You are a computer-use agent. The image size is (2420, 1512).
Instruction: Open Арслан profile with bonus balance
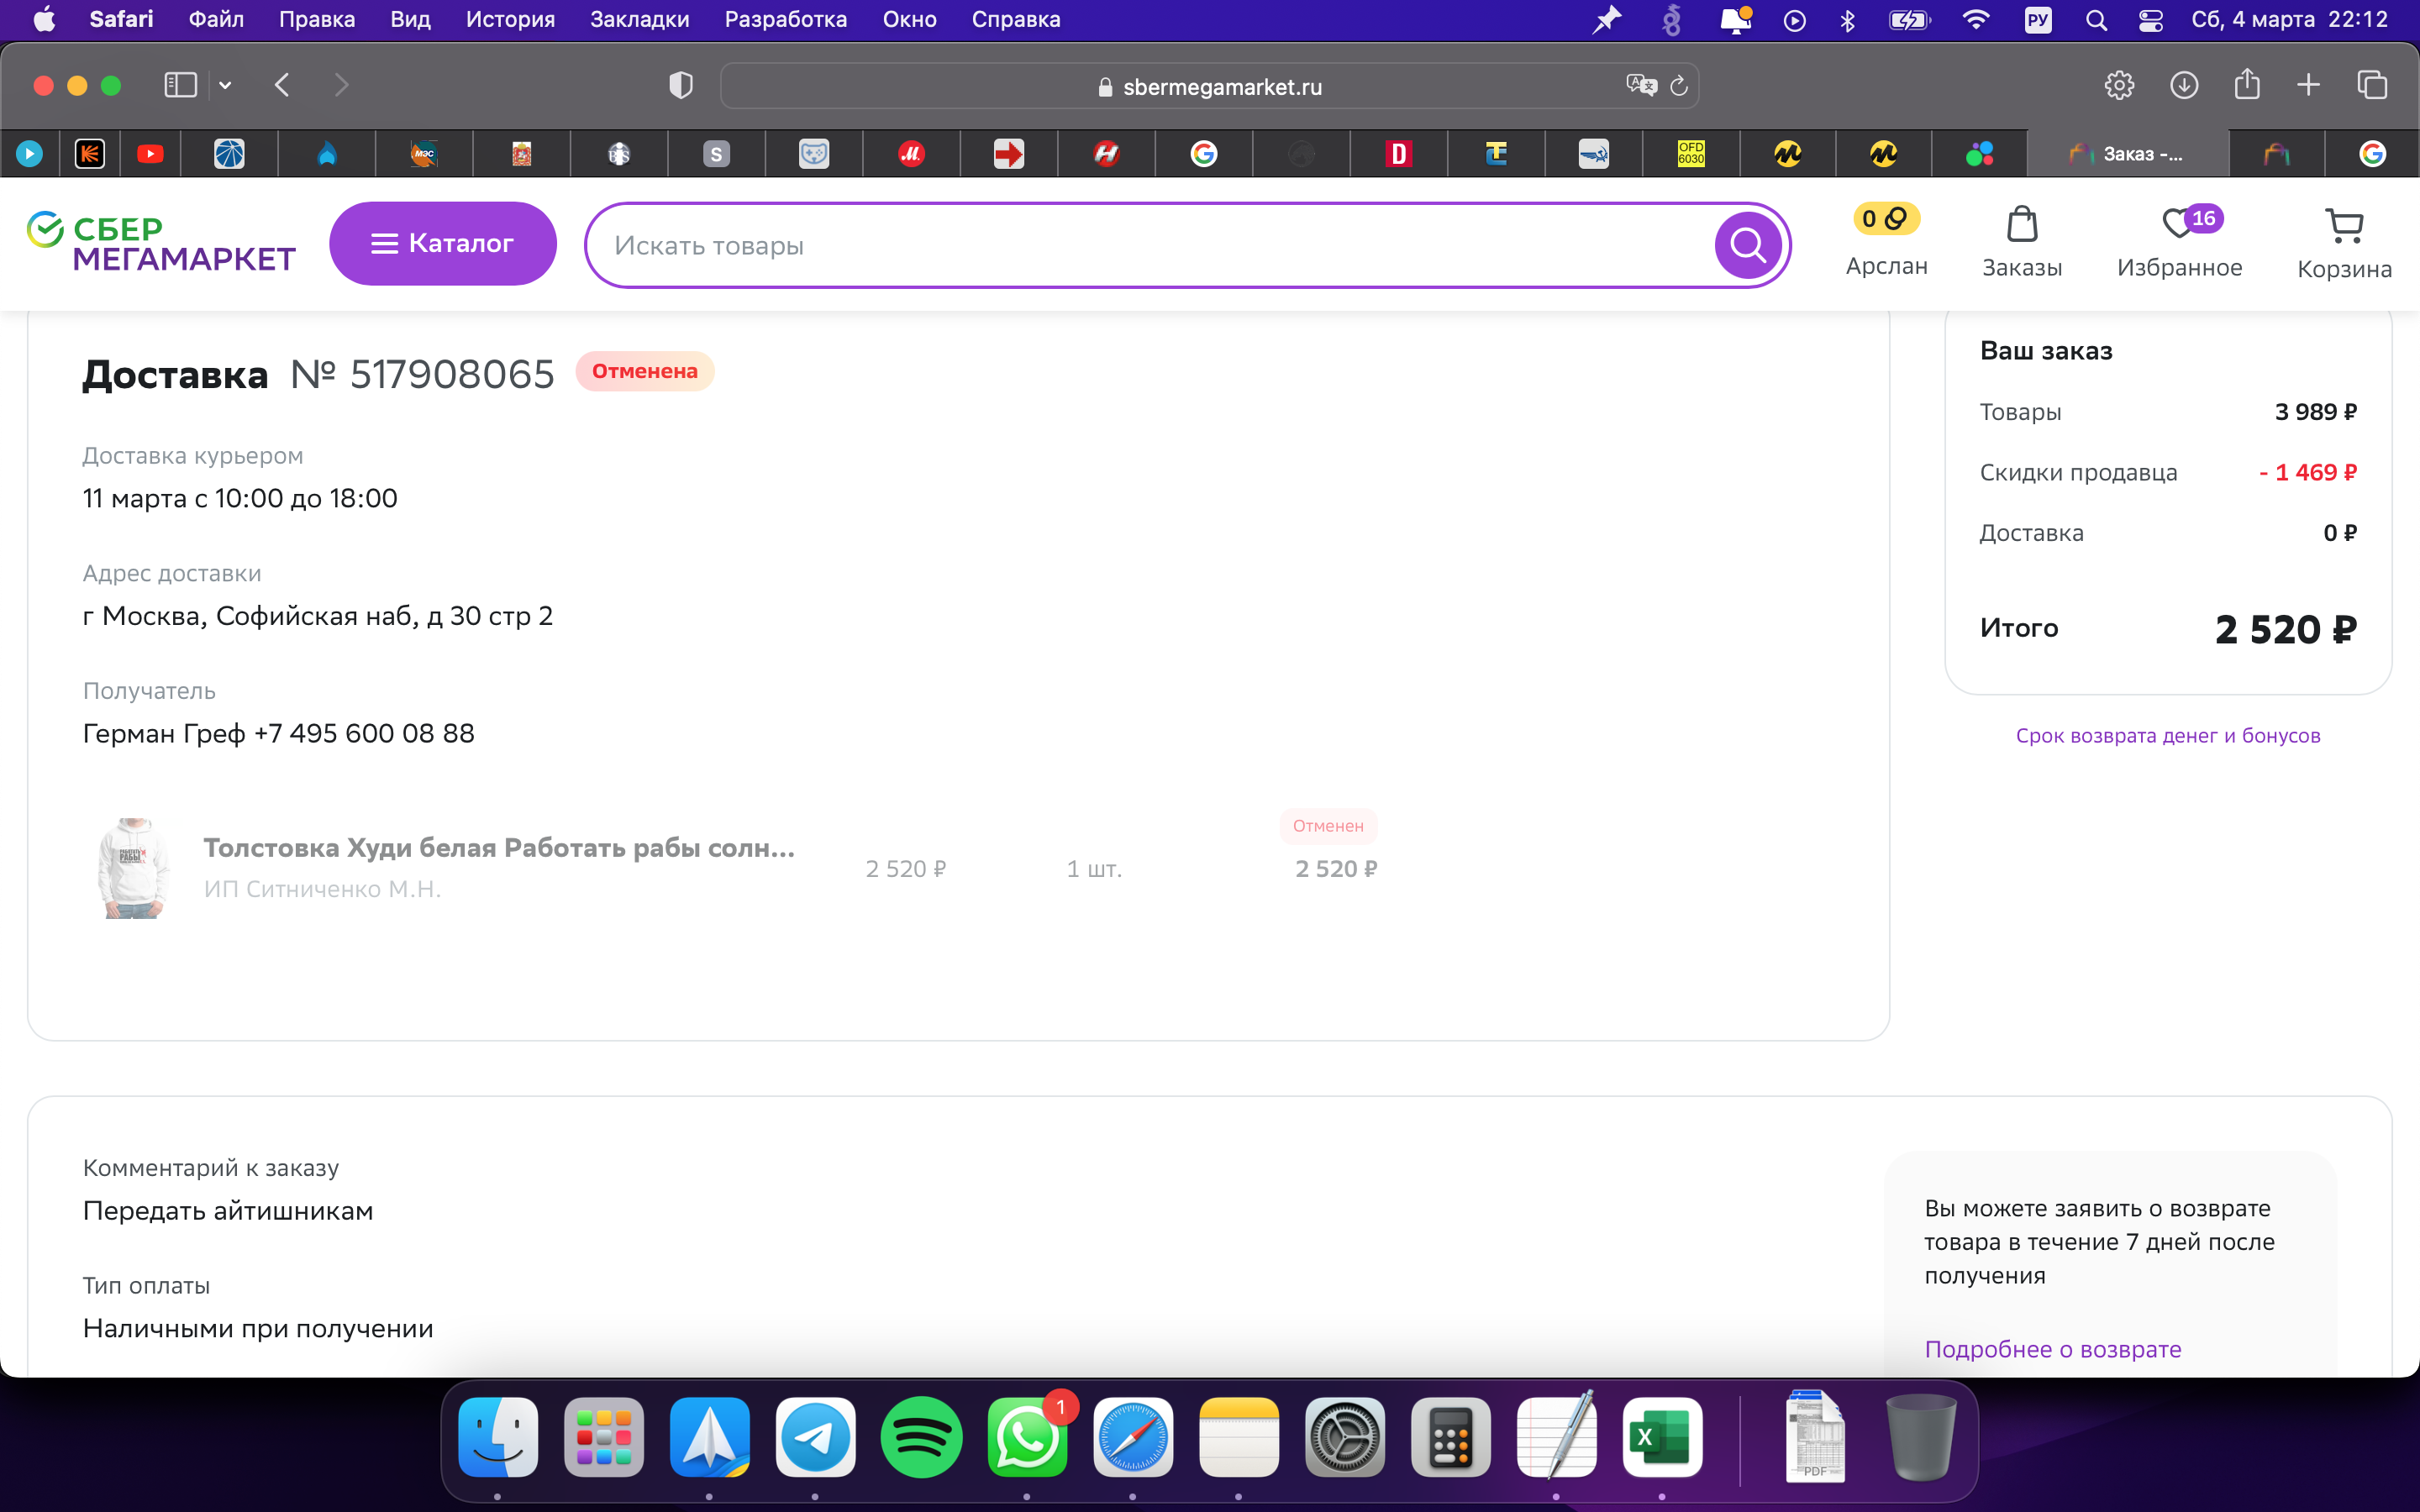[1886, 243]
